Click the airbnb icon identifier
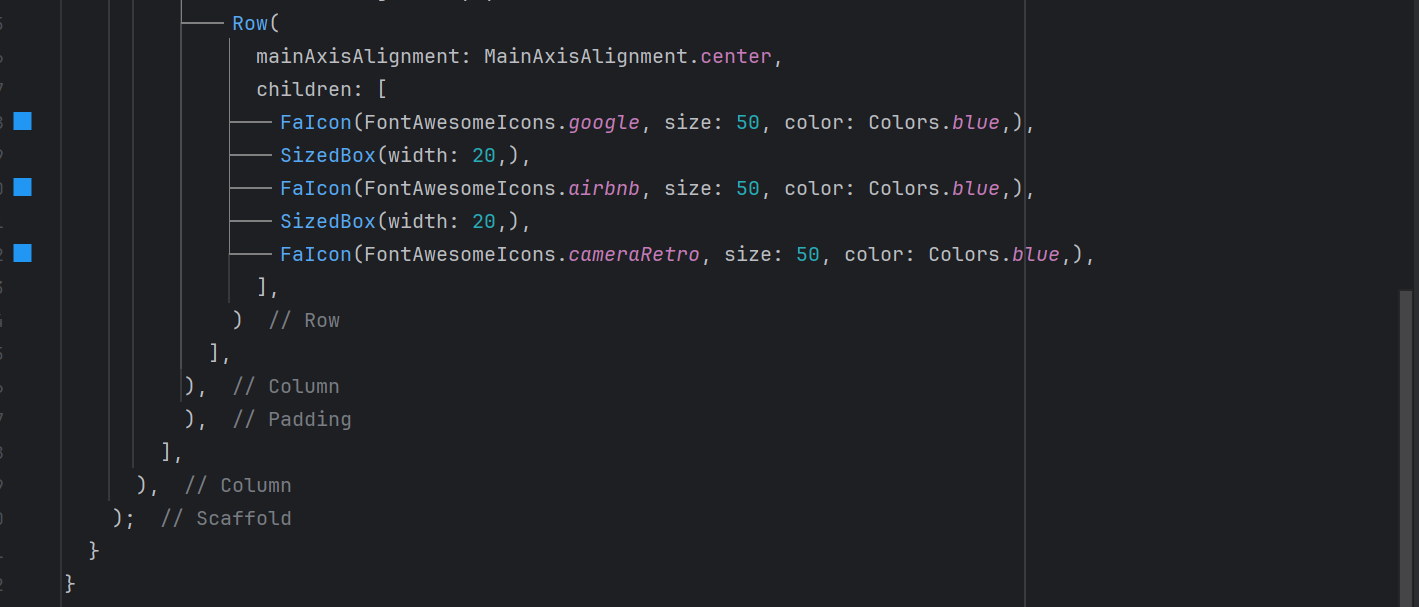This screenshot has width=1419, height=607. [604, 189]
